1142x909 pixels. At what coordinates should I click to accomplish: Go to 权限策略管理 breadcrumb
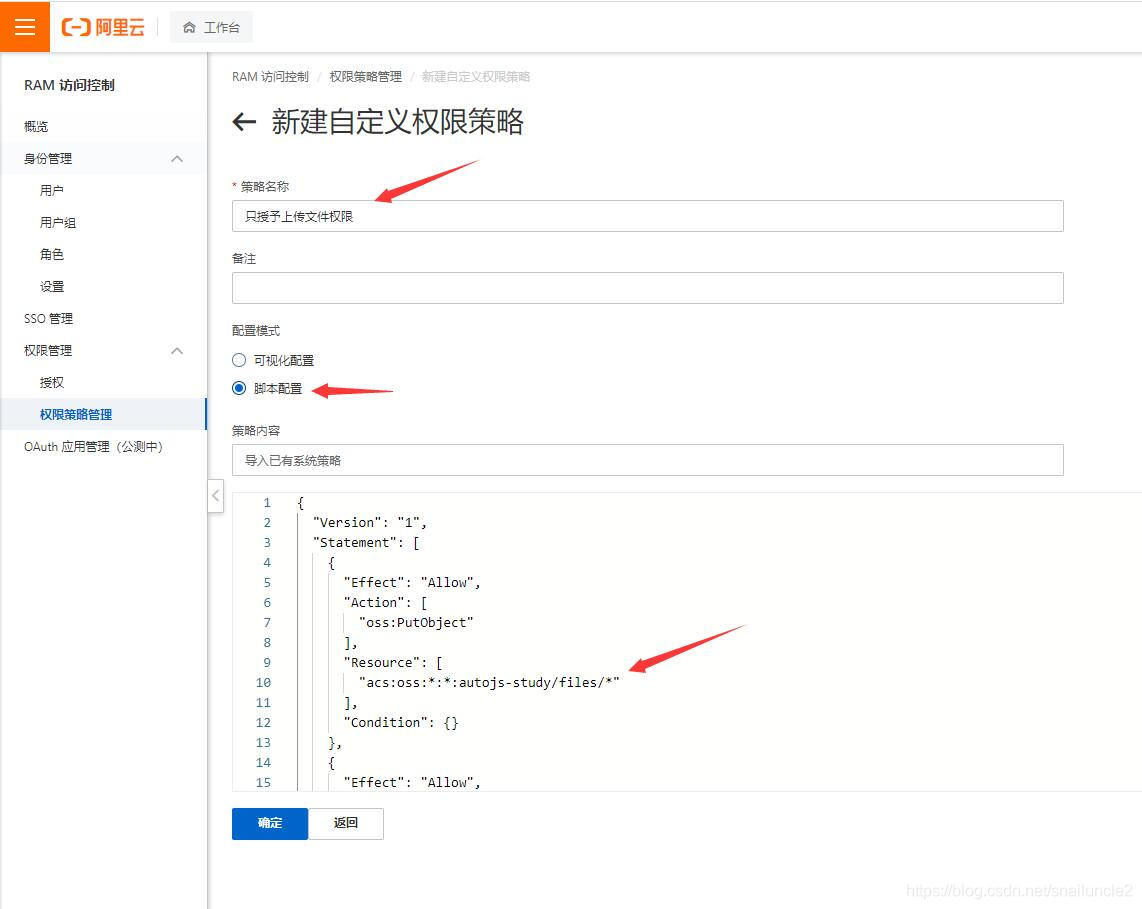click(366, 76)
